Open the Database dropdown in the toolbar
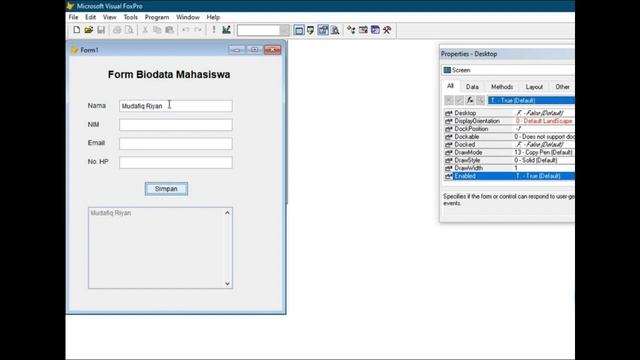Image resolution: width=640 pixels, height=360 pixels. (284, 30)
